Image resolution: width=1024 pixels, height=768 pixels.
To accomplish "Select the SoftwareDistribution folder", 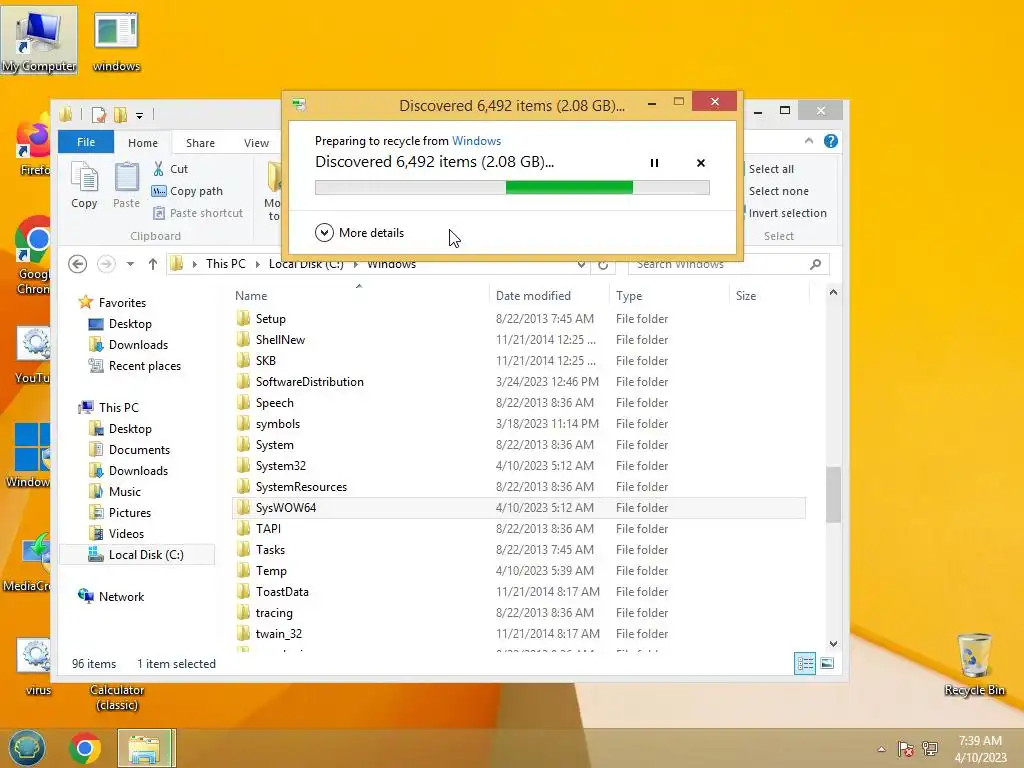I will (x=519, y=382).
